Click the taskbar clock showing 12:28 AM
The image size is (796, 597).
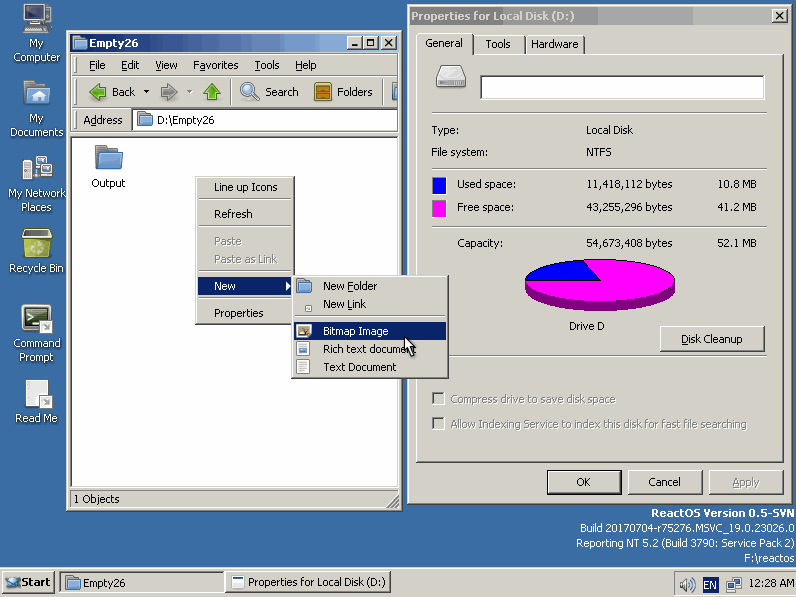click(771, 583)
